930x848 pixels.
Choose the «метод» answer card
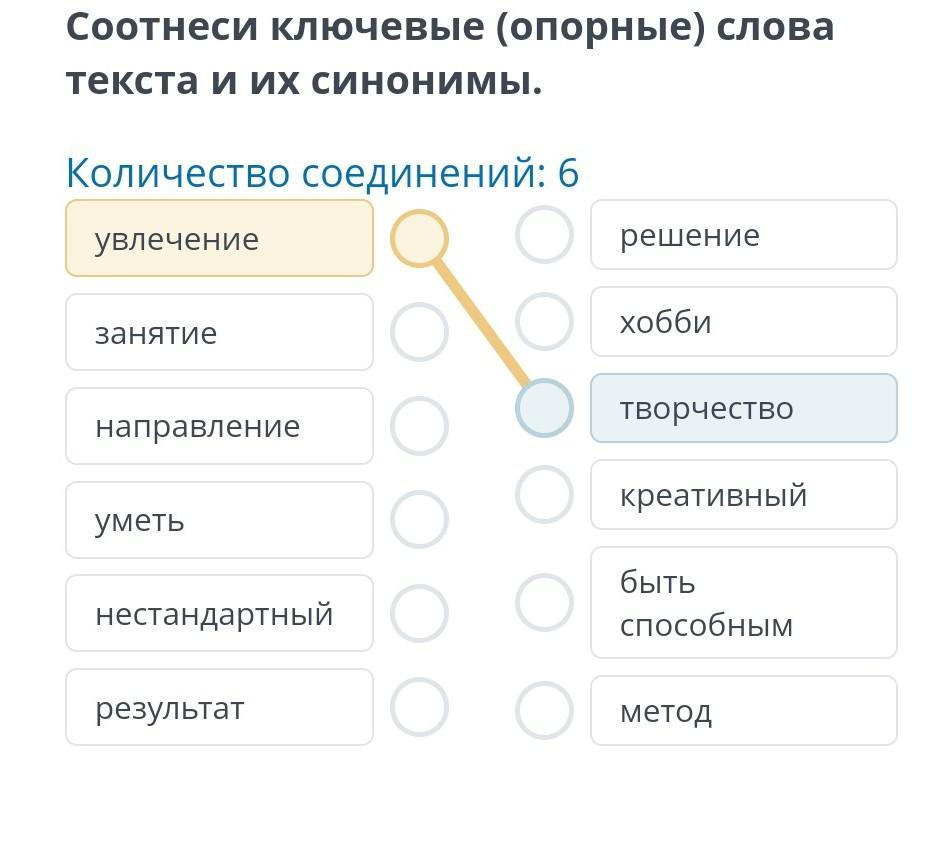pyautogui.click(x=743, y=710)
